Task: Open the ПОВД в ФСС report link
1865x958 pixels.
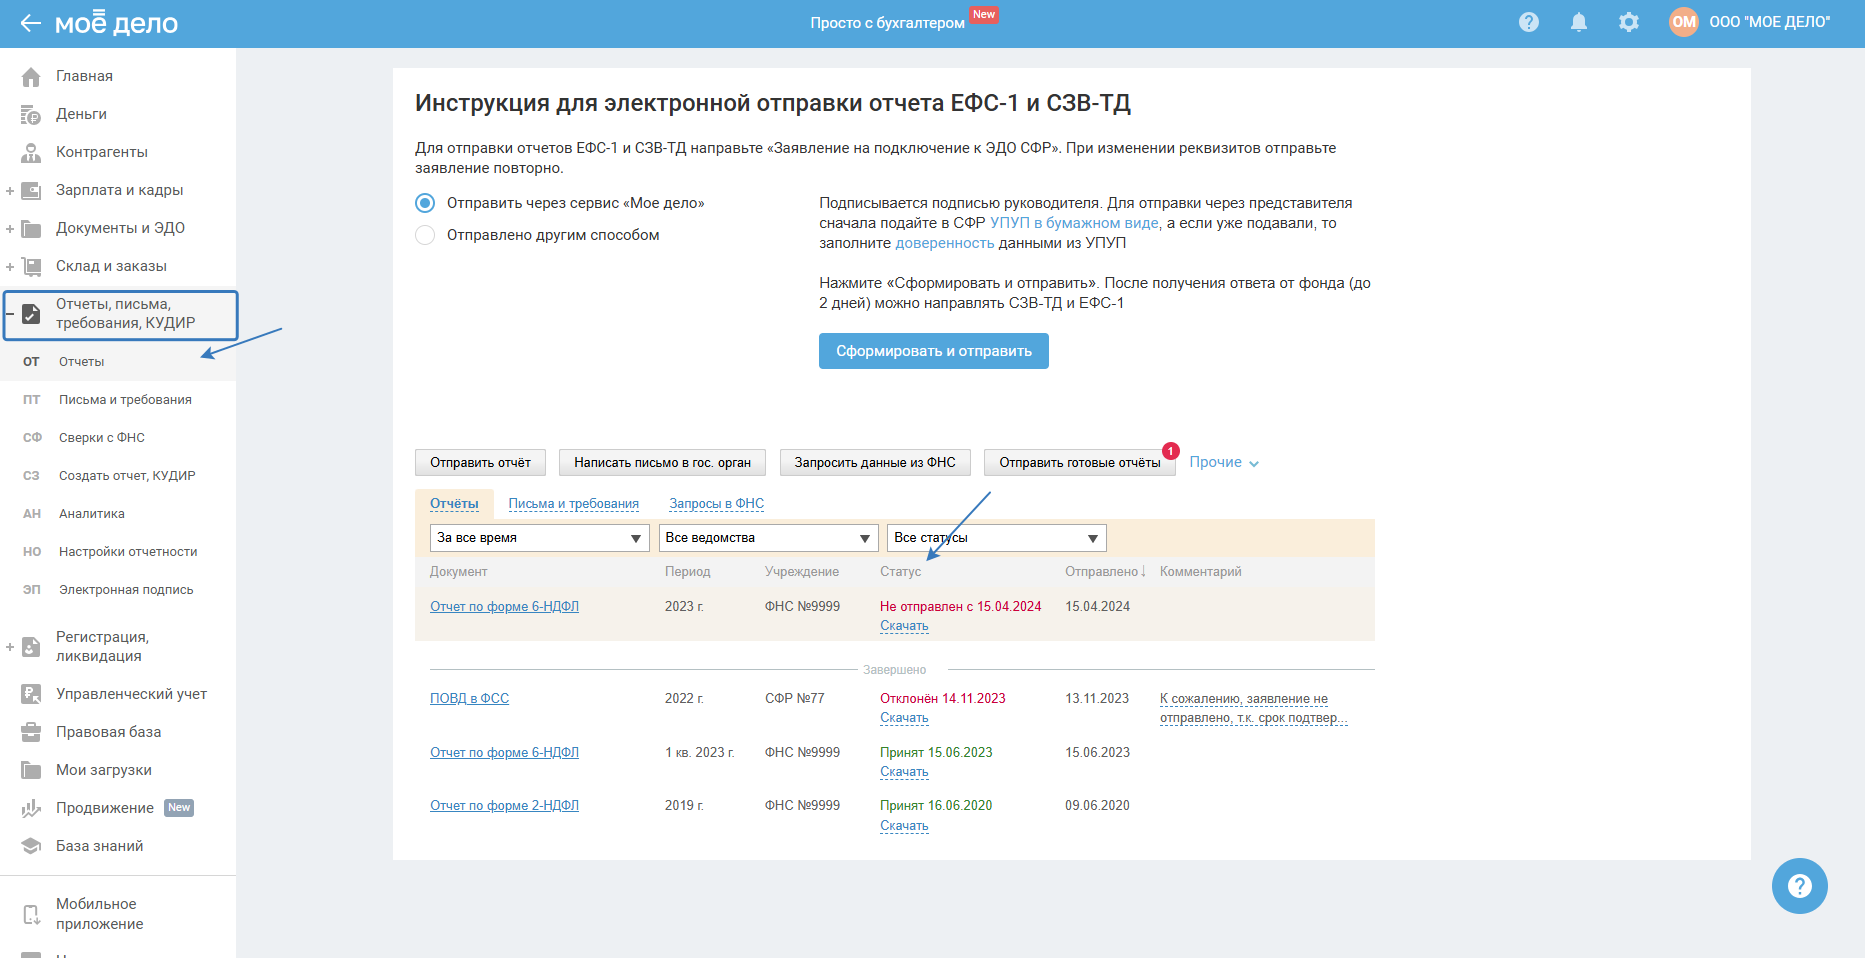Action: pos(469,698)
